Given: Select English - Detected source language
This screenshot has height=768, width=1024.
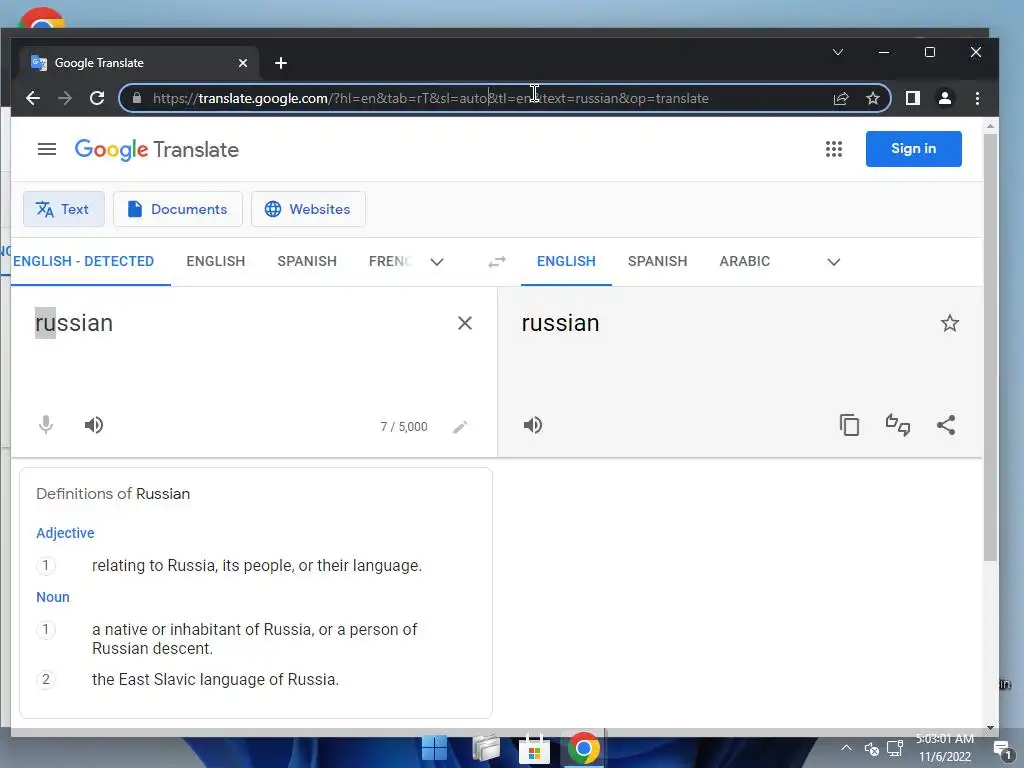Looking at the screenshot, I should (84, 261).
